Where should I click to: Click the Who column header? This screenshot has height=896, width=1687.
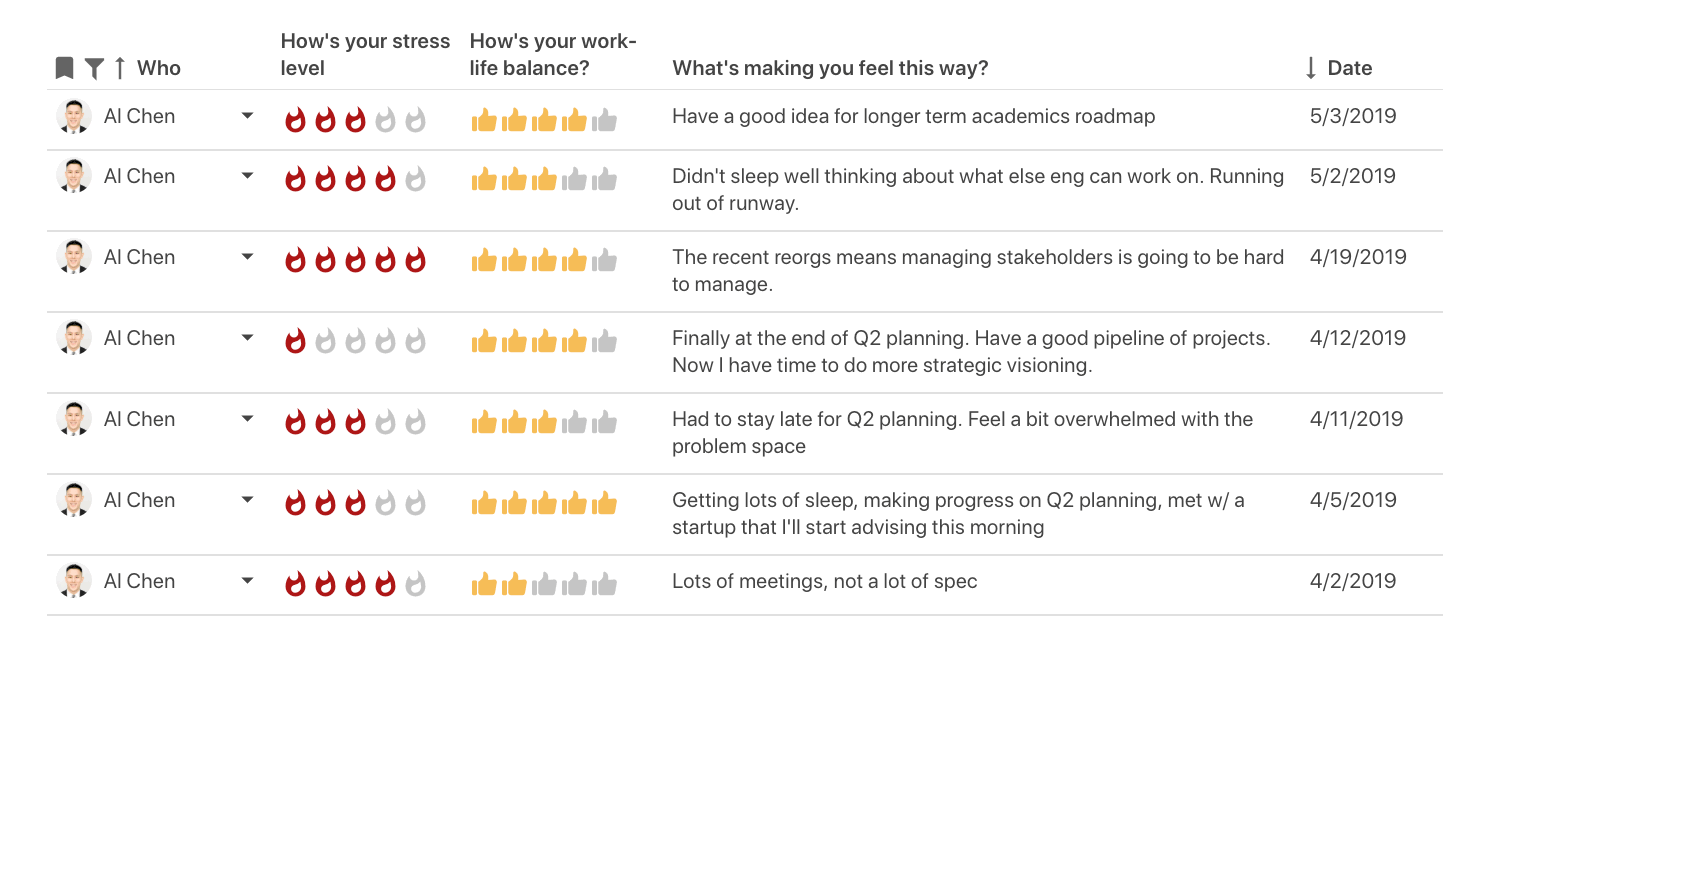coord(159,68)
